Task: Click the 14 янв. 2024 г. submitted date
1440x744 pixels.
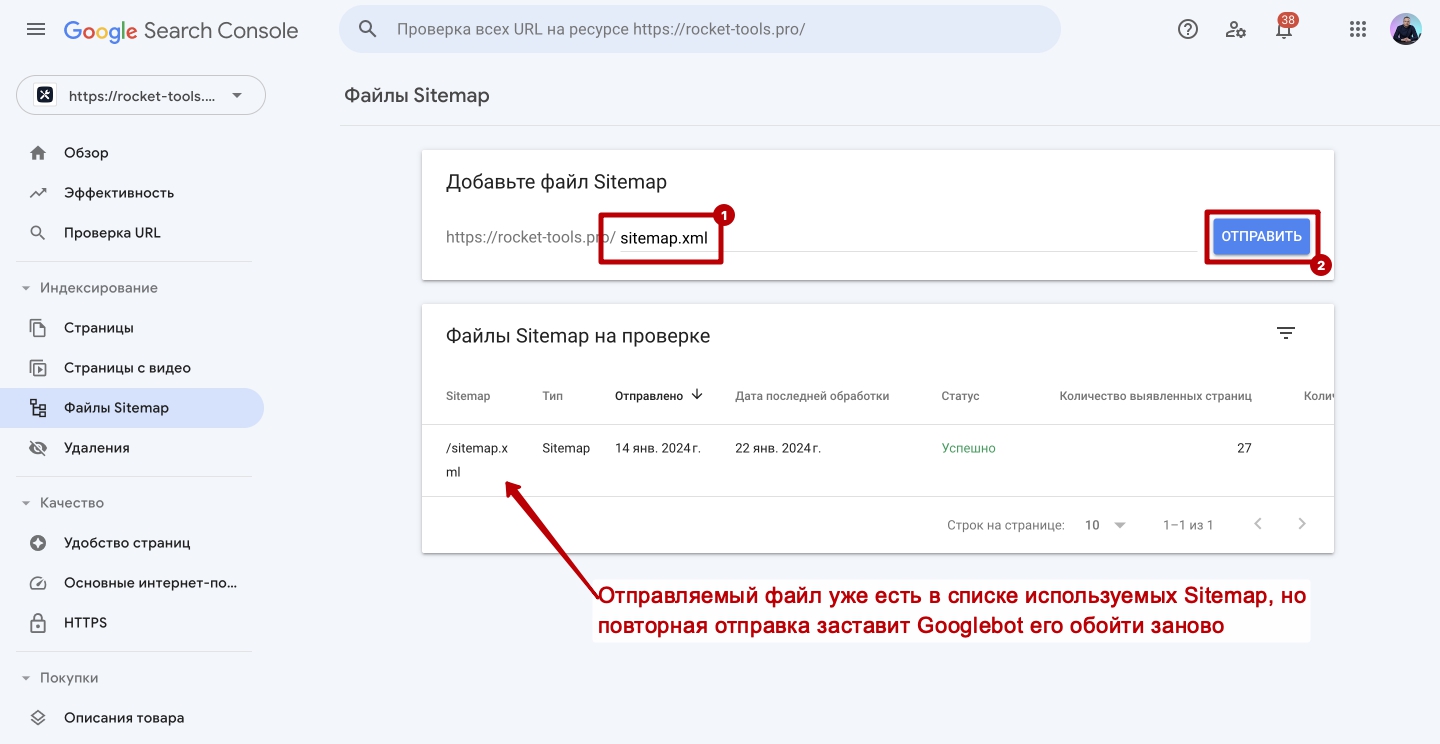Action: pos(658,448)
